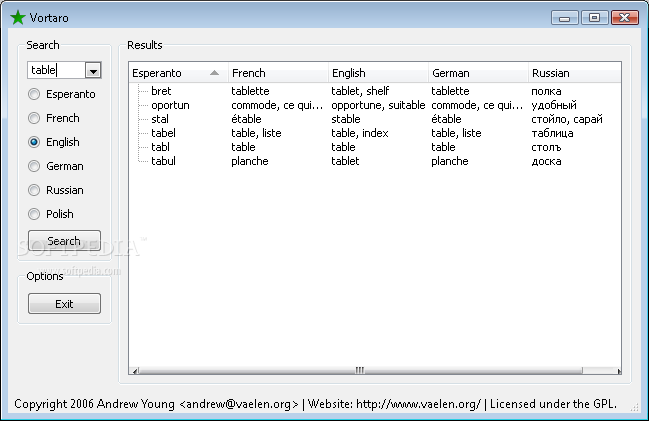Click the window resize grip in the corner
The height and width of the screenshot is (421, 649).
[635, 407]
